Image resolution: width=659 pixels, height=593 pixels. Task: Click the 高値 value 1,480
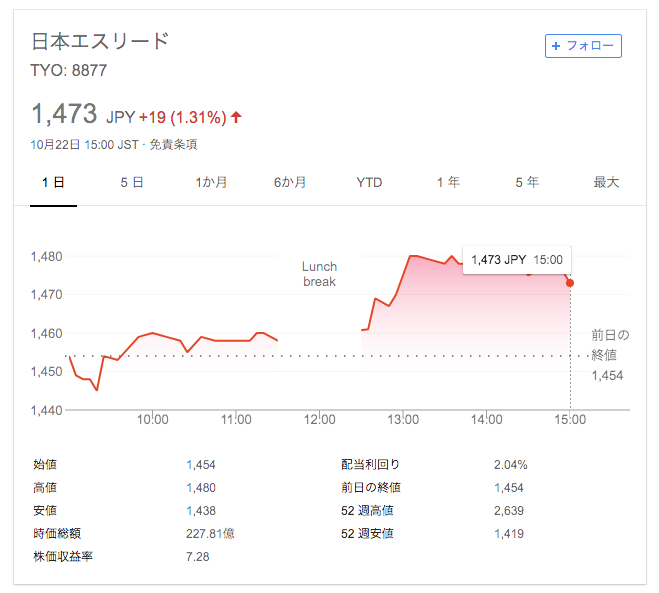[201, 488]
